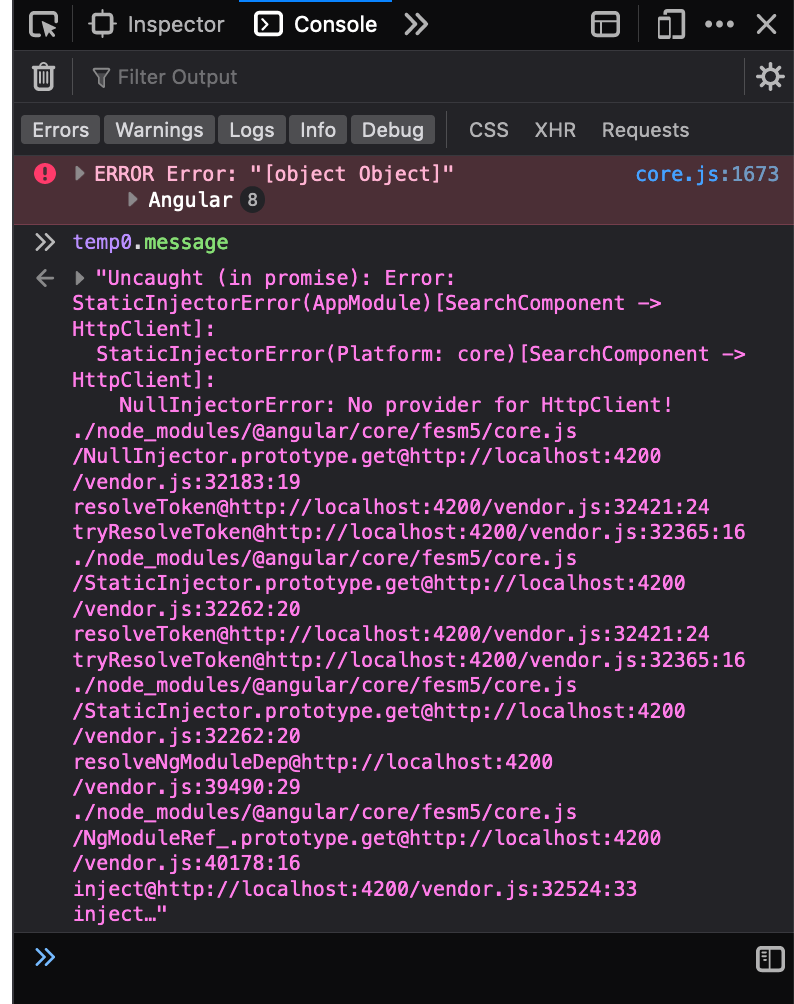Expand the Uncaught promise message output
Viewport: 794px width, 1004px height.
pyautogui.click(x=80, y=278)
